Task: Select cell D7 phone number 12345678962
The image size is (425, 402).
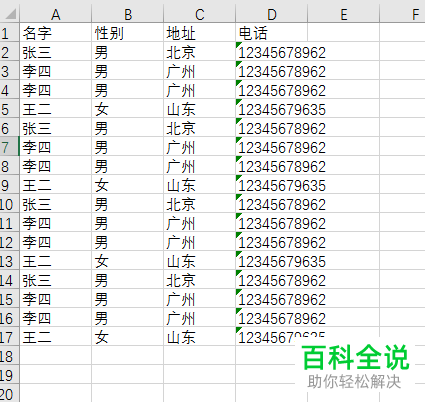Action: (x=271, y=147)
